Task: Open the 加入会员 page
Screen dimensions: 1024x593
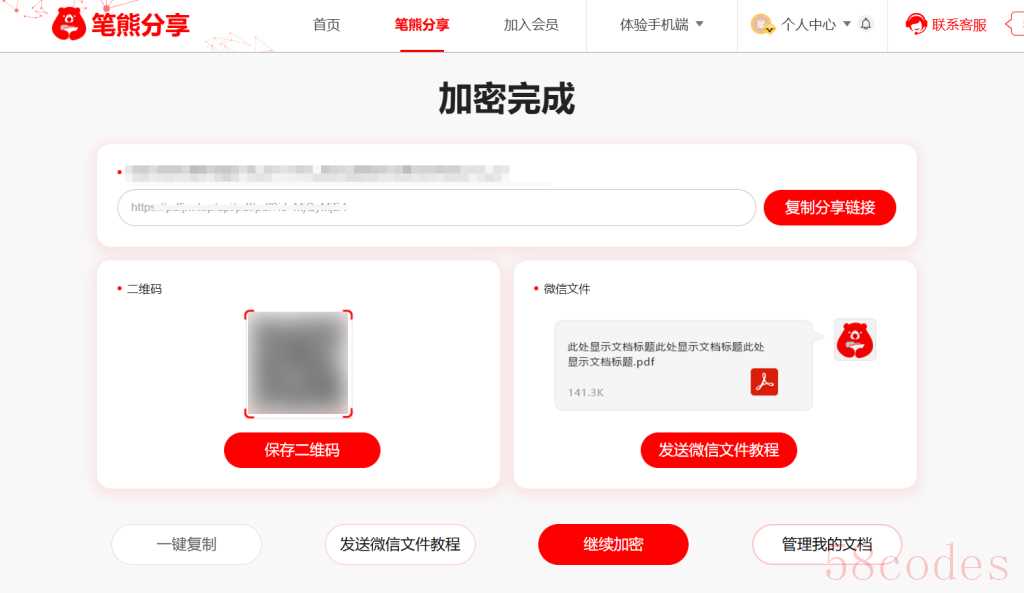Action: (x=531, y=25)
